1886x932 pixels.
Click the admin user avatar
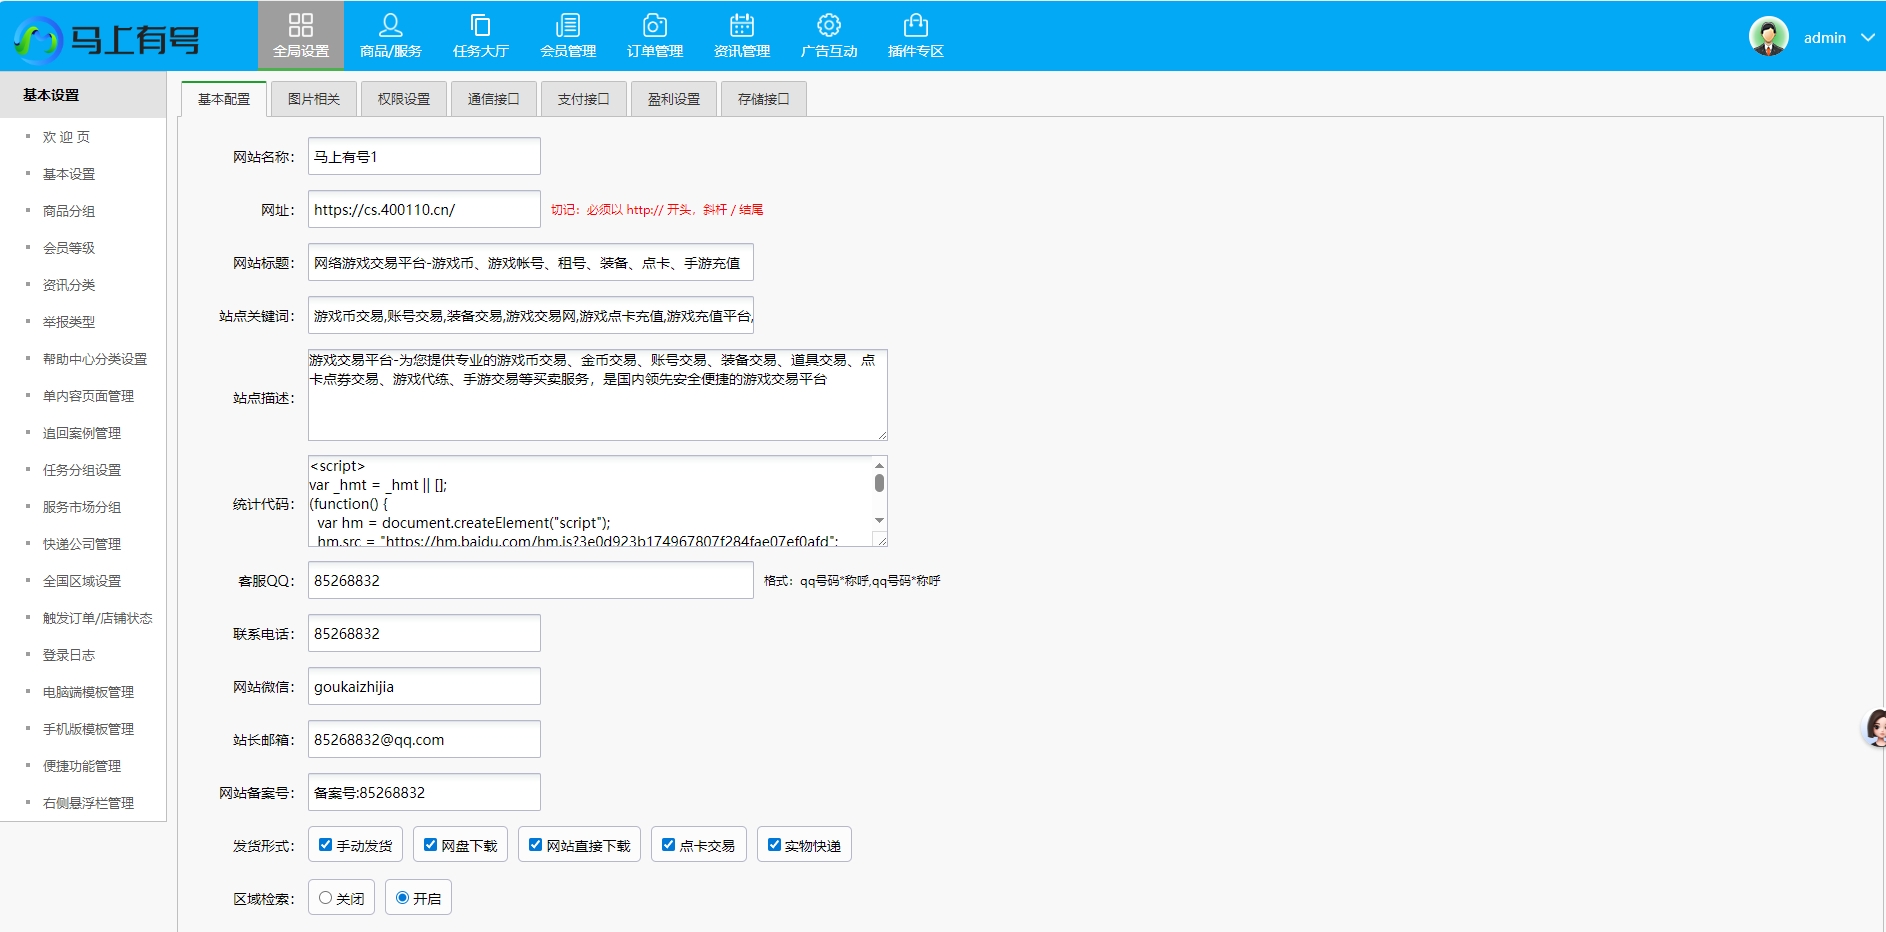pyautogui.click(x=1768, y=37)
